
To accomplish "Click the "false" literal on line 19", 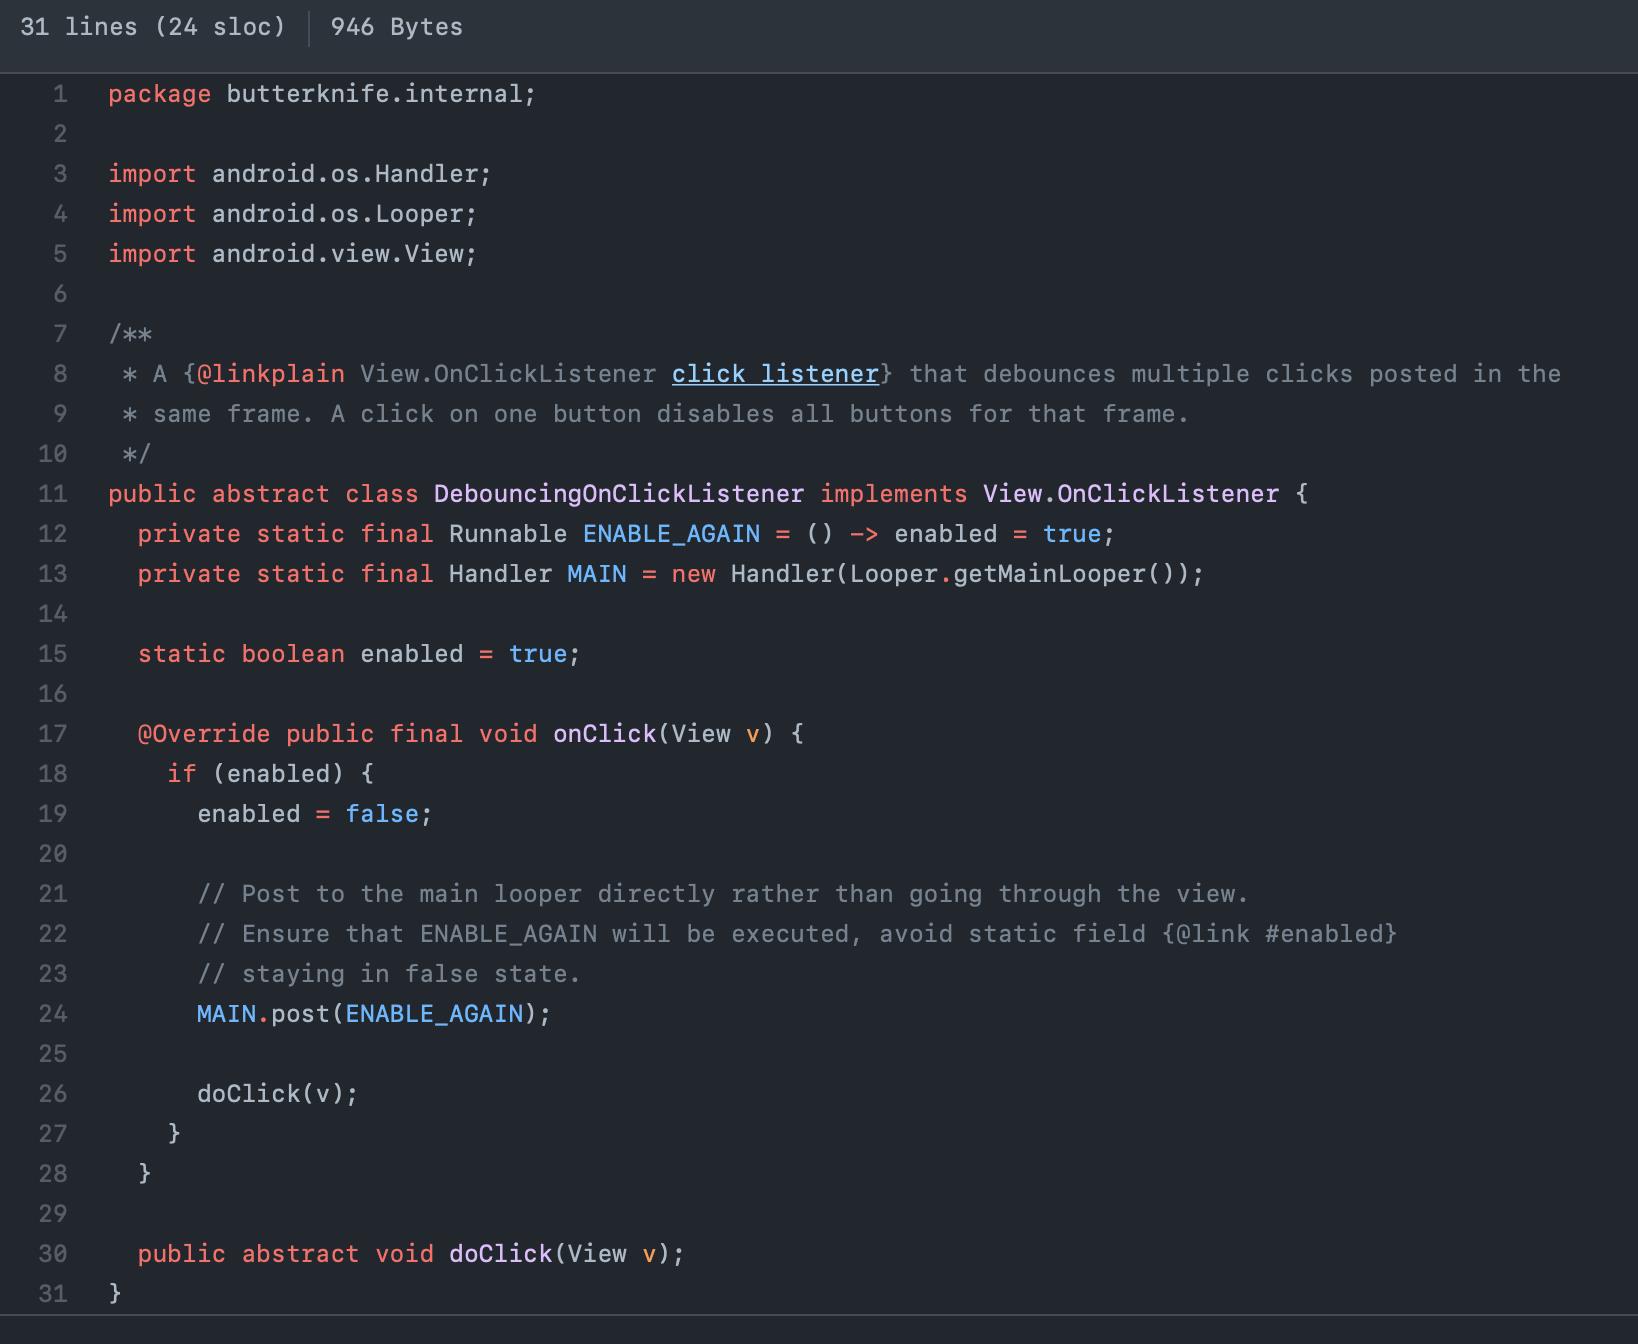I will click(x=382, y=814).
